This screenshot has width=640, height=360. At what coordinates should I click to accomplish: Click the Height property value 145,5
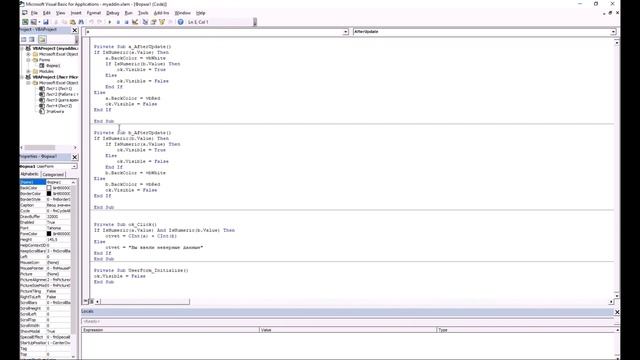(x=58, y=240)
